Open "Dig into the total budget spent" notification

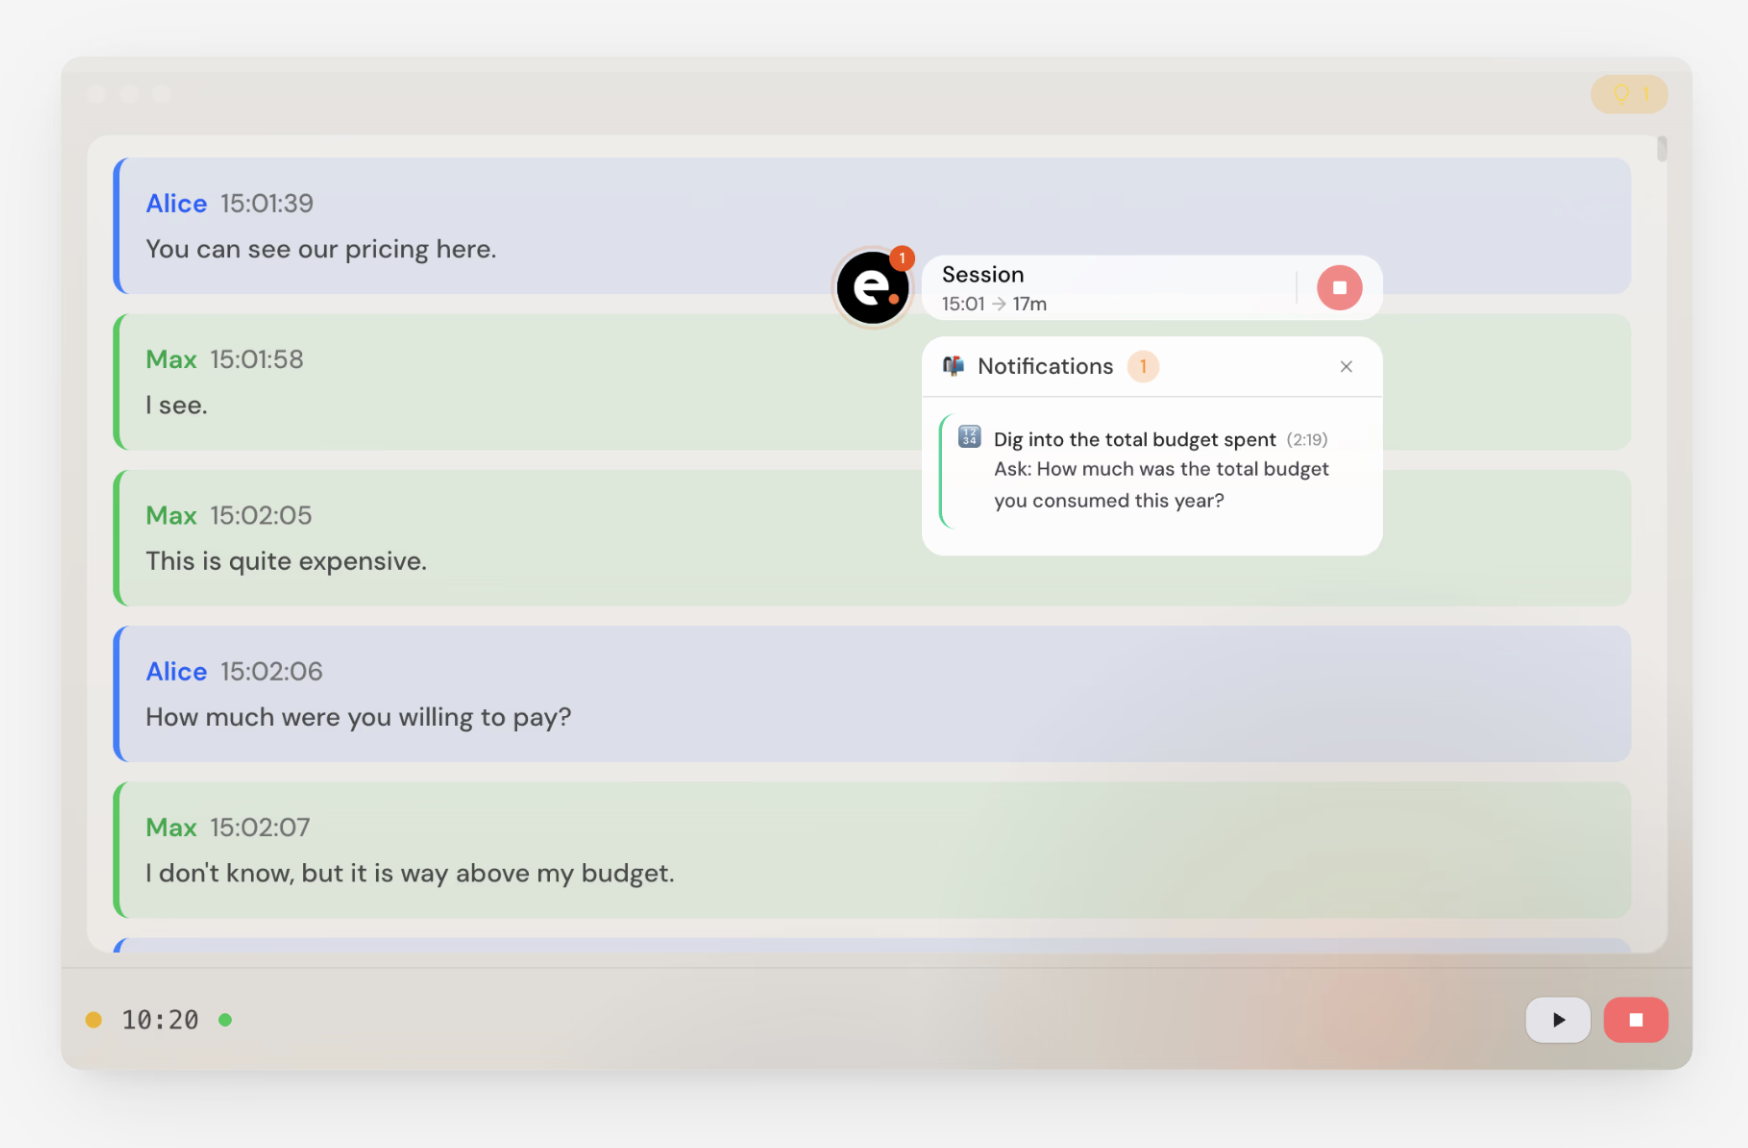click(1134, 440)
